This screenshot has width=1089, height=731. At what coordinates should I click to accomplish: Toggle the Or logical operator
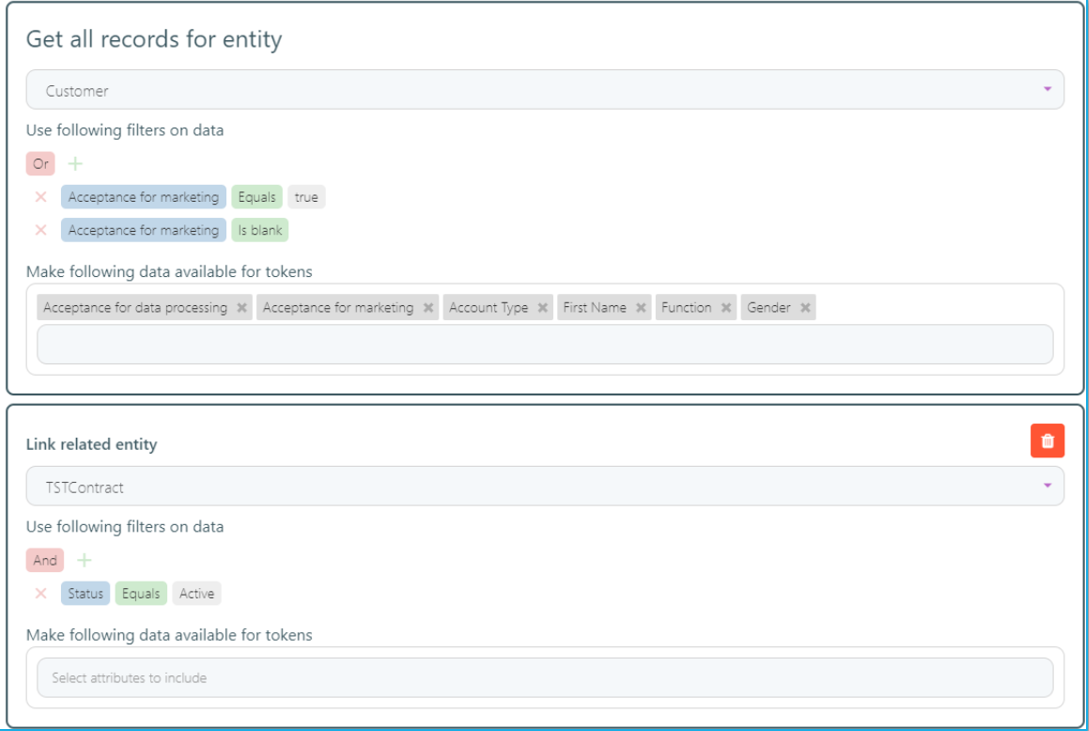41,164
